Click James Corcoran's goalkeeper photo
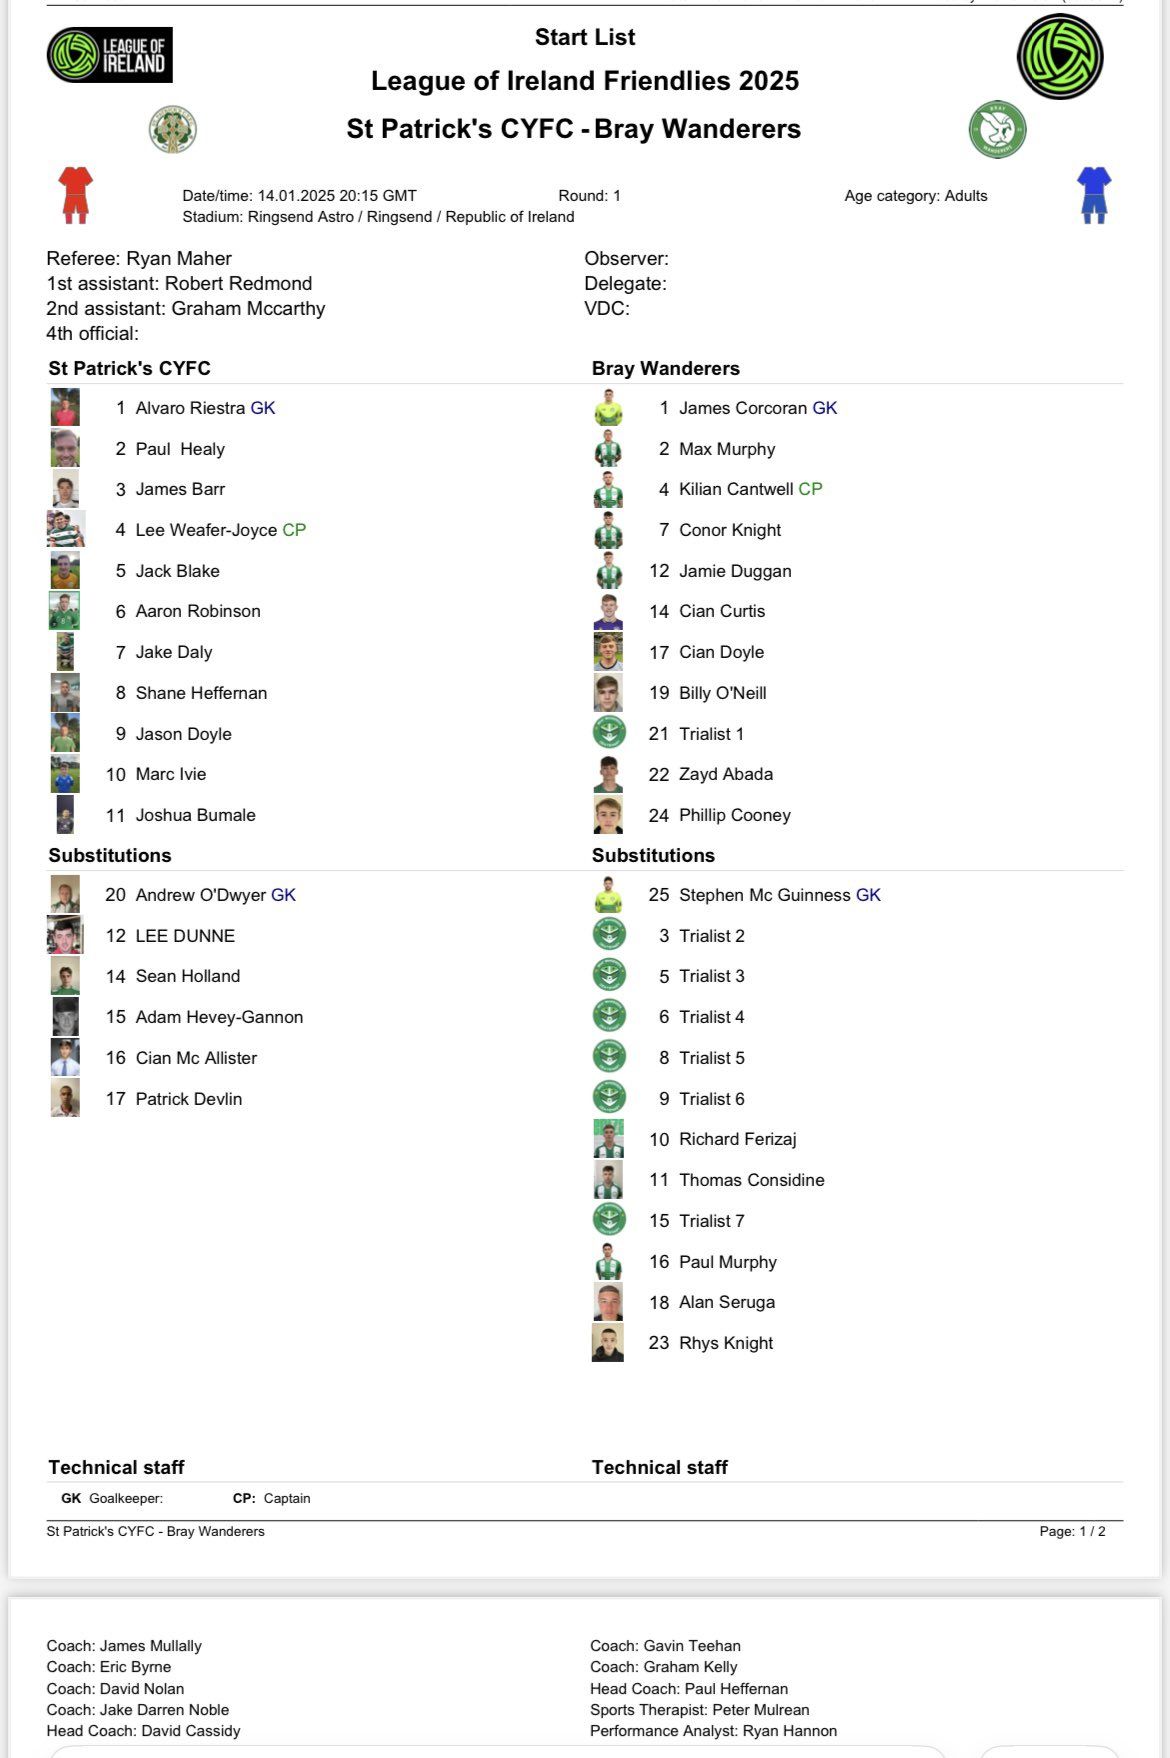This screenshot has width=1170, height=1758. pyautogui.click(x=608, y=408)
